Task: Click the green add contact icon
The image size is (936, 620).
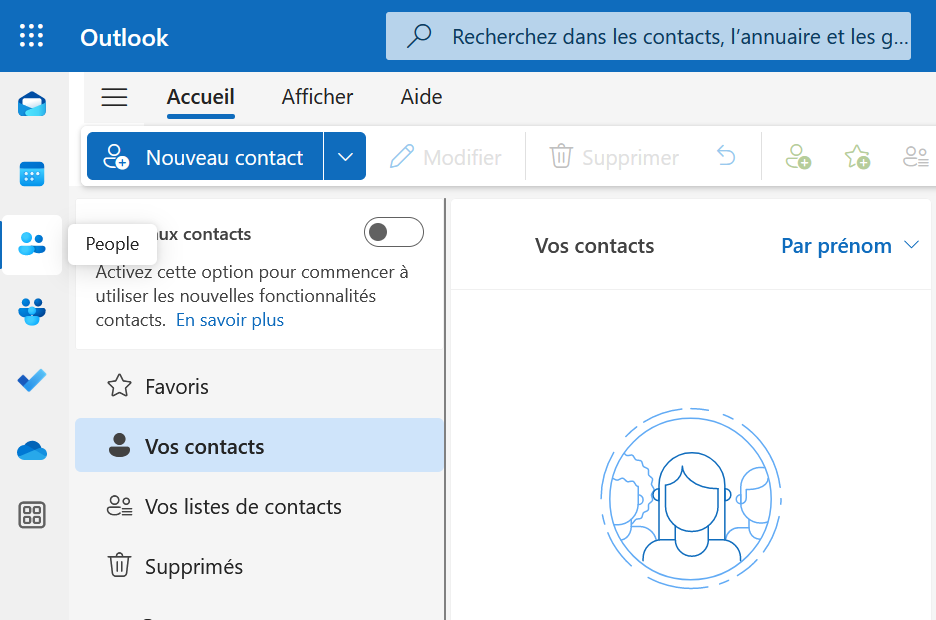Action: click(797, 156)
